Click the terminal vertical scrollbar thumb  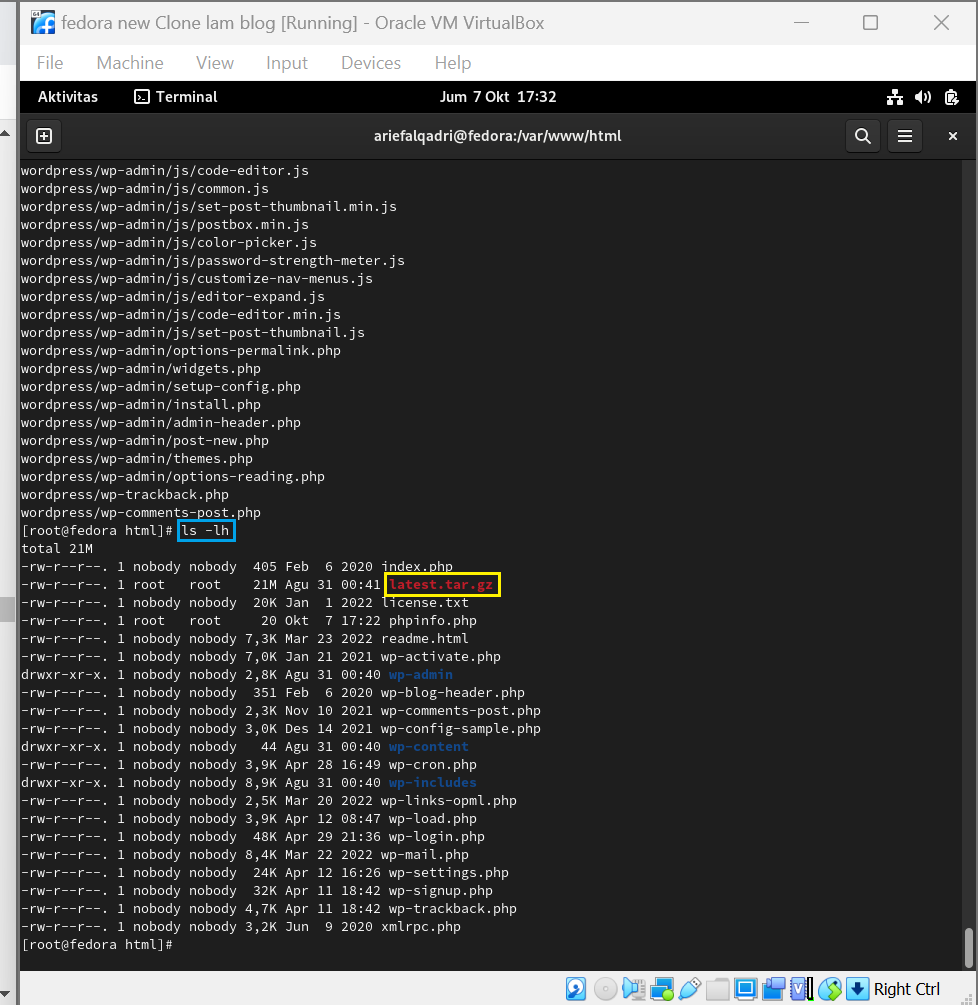pyautogui.click(x=968, y=947)
